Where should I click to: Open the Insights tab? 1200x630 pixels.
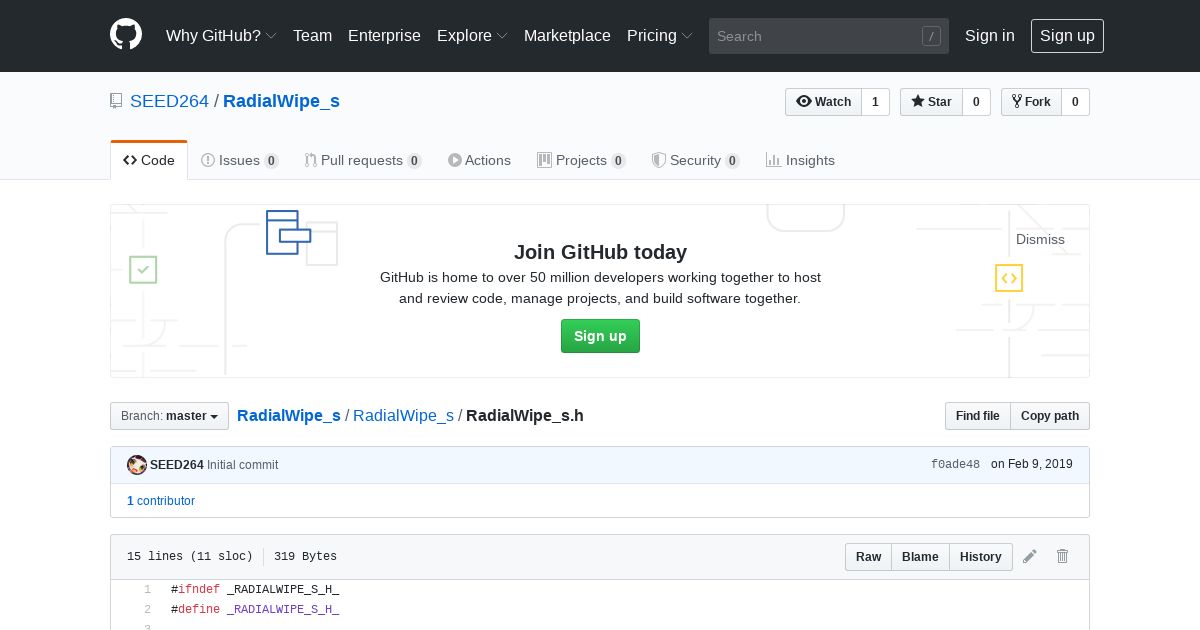(800, 160)
